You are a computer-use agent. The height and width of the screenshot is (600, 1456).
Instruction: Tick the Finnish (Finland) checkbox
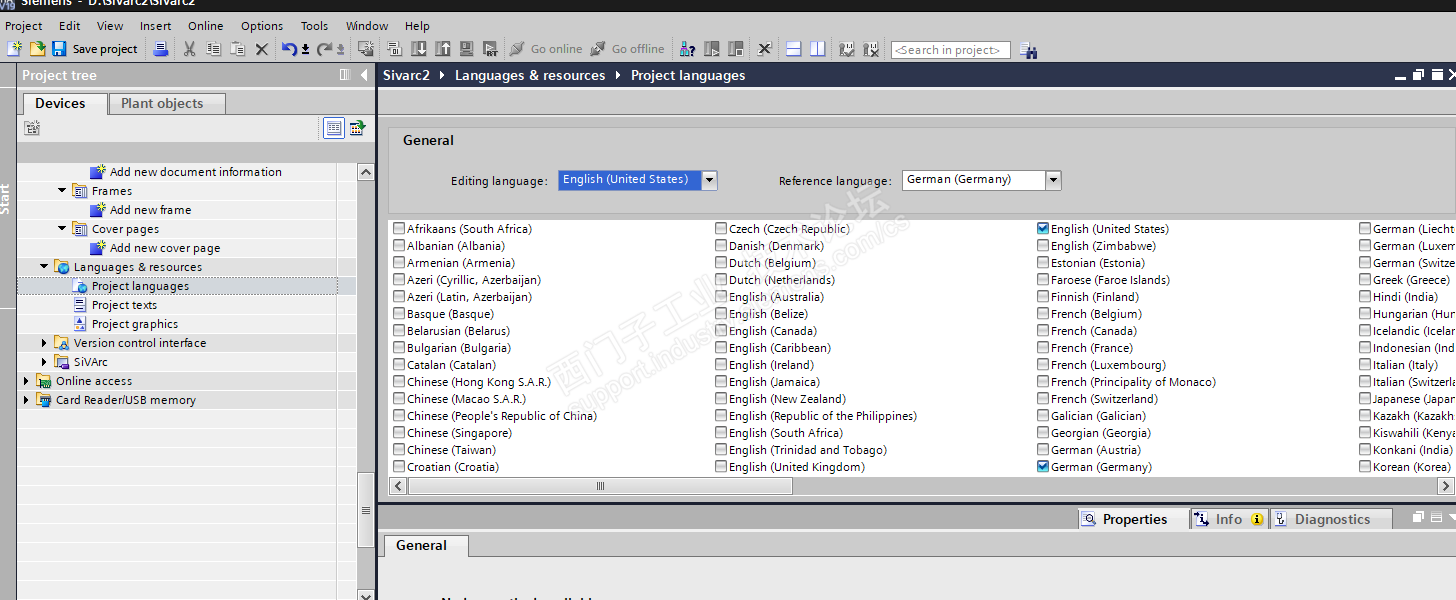tap(1043, 297)
